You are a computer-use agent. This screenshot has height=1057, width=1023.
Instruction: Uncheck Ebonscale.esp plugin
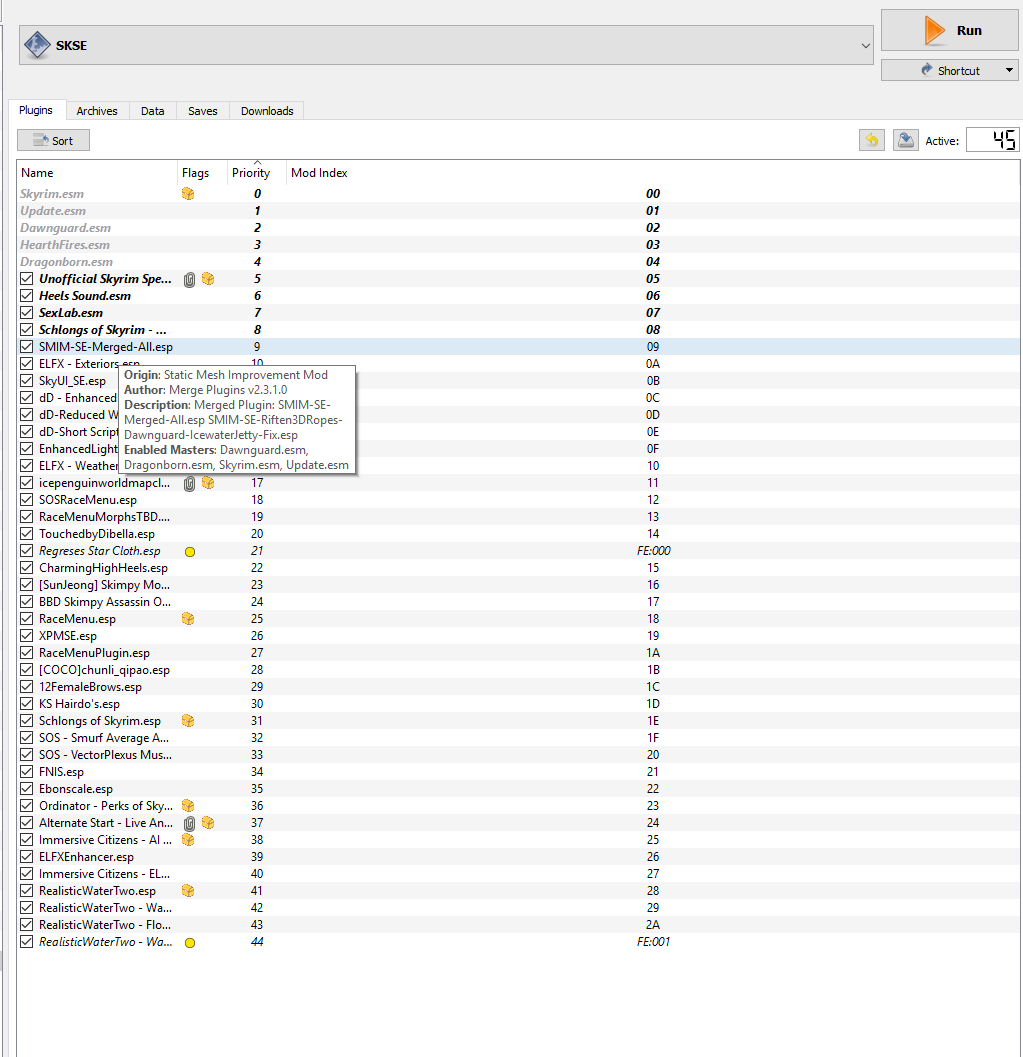pos(26,789)
